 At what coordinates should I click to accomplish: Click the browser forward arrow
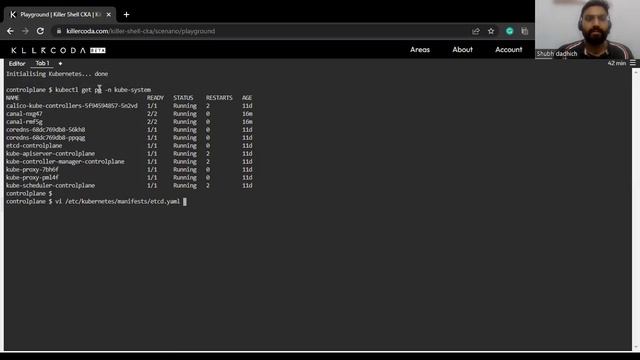(x=25, y=31)
